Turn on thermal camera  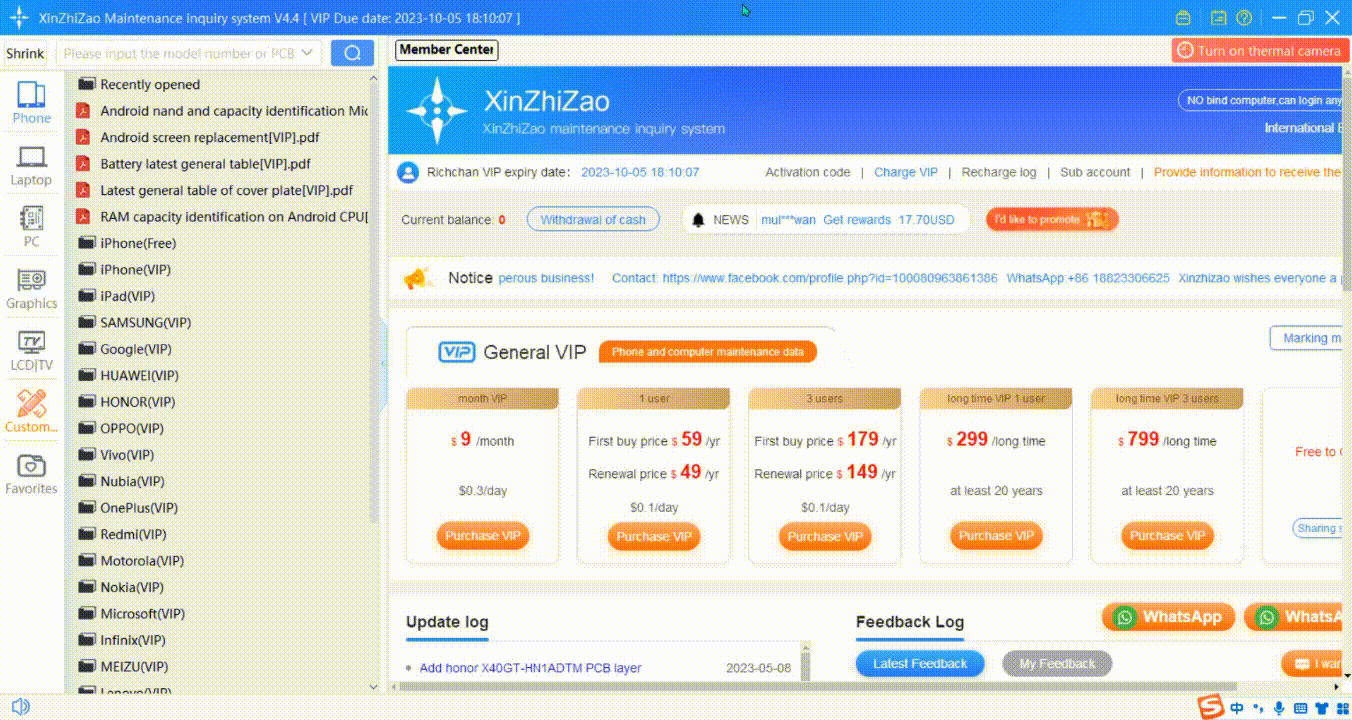(x=1258, y=50)
